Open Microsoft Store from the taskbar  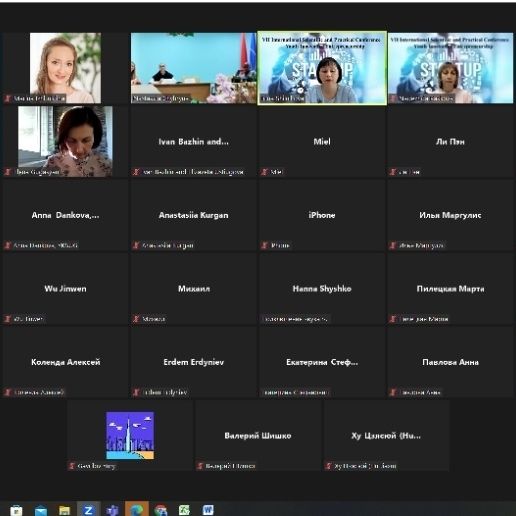point(16,510)
